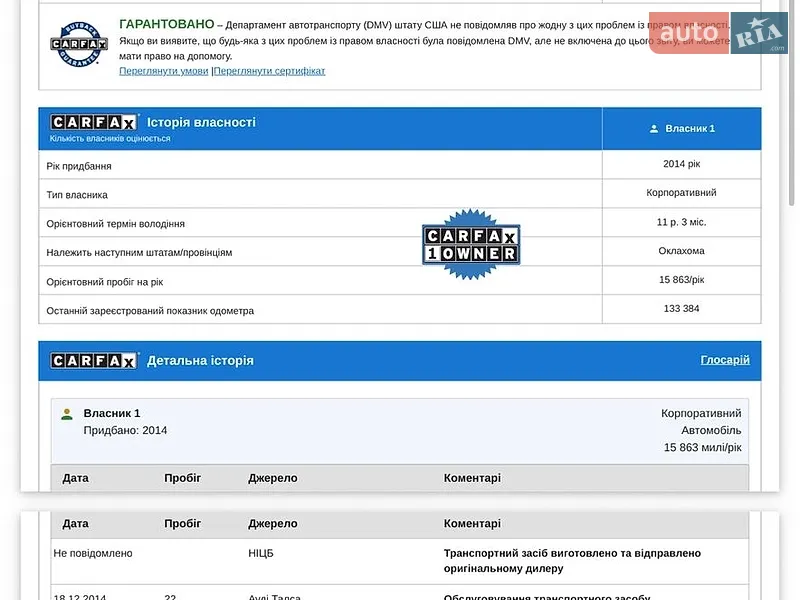Open the Глосарій link
800x600 pixels.
pos(725,360)
